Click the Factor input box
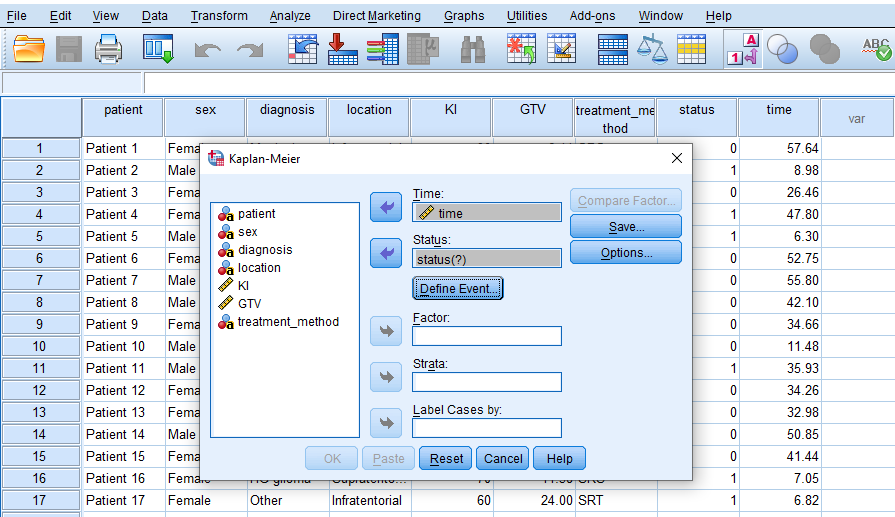This screenshot has width=895, height=517. [487, 336]
